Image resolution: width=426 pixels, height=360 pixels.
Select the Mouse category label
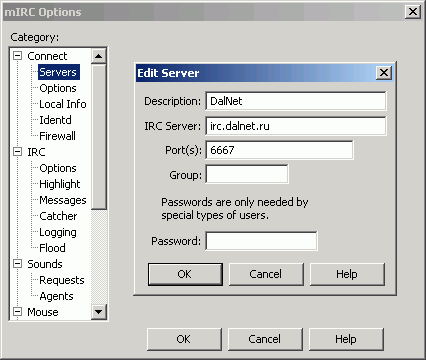(x=43, y=312)
